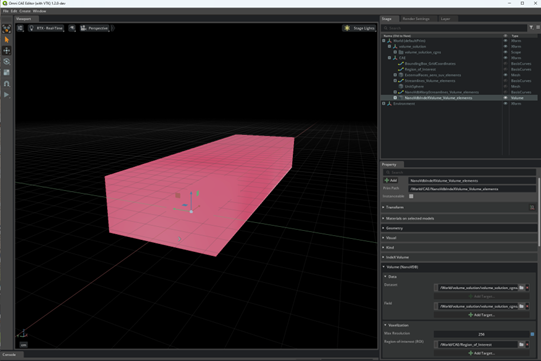Open viewport settings icon menu
Screen dimensions: 541x361
[20, 28]
